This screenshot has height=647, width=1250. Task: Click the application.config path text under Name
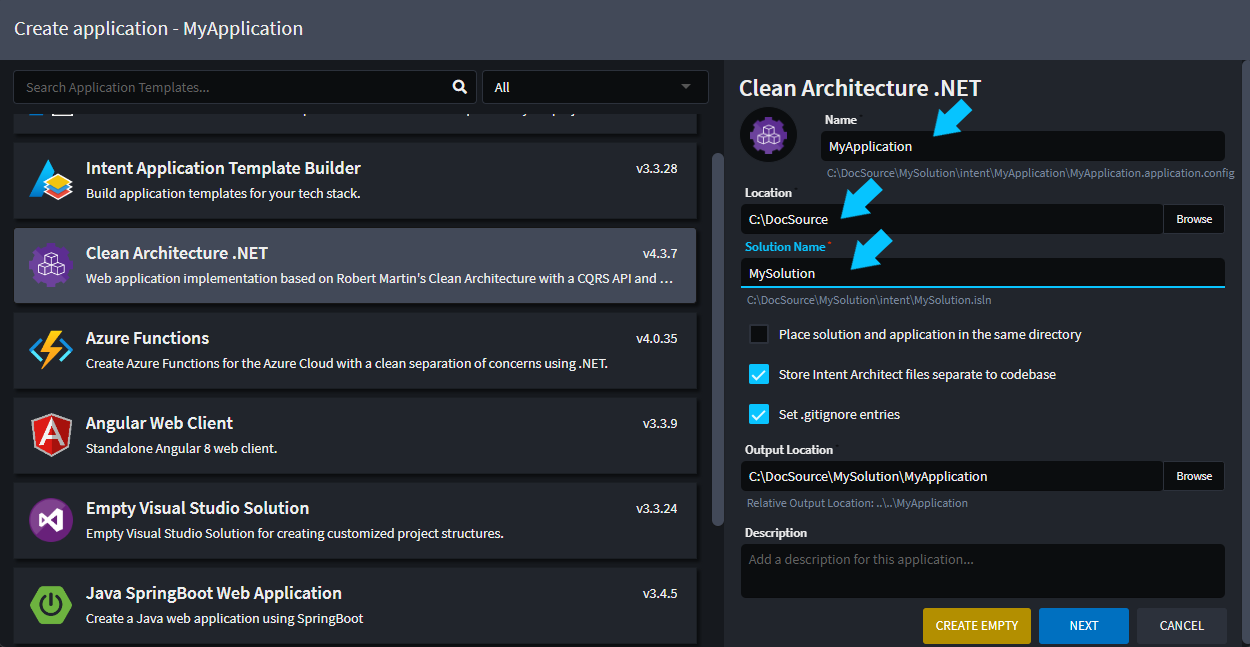pyautogui.click(x=1030, y=173)
